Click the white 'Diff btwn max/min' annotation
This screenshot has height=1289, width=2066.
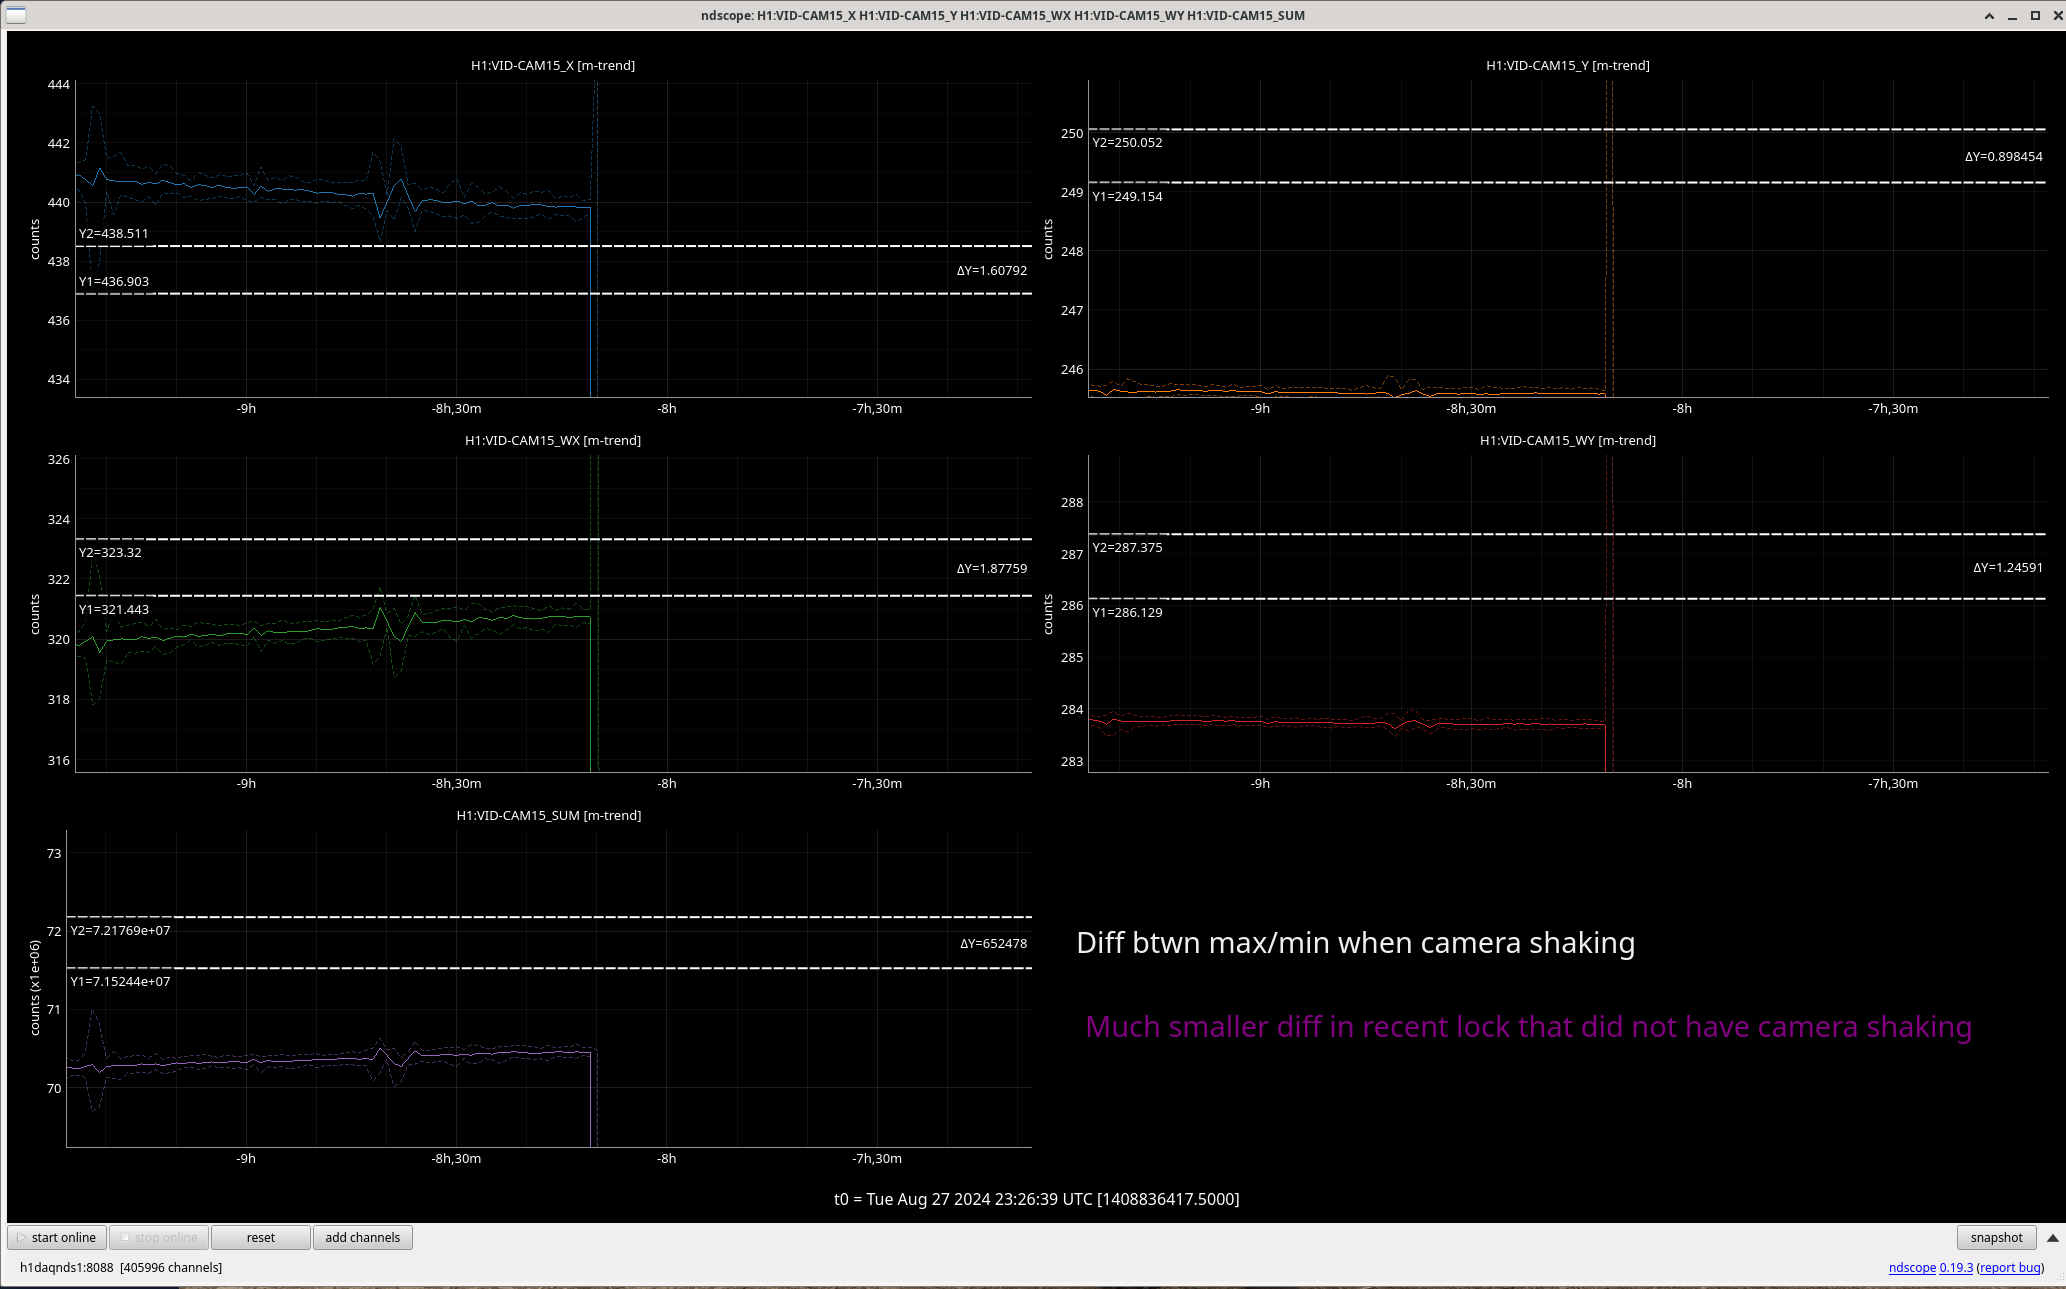(x=1355, y=943)
